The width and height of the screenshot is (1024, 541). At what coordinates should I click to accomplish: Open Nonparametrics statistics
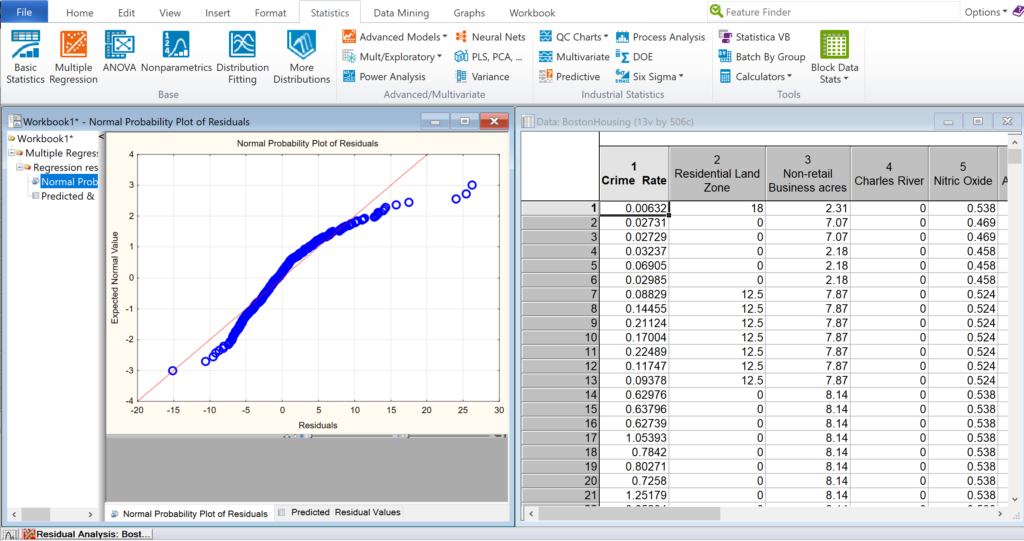point(176,52)
